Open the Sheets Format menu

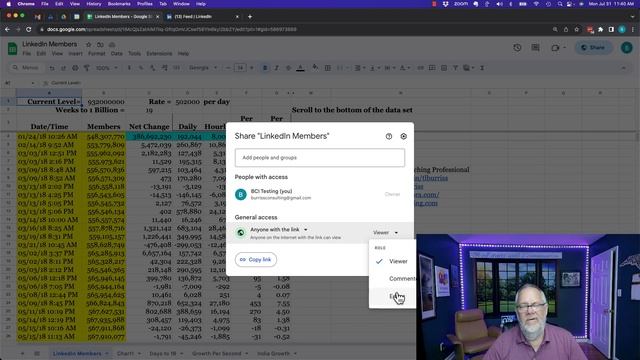click(x=97, y=53)
